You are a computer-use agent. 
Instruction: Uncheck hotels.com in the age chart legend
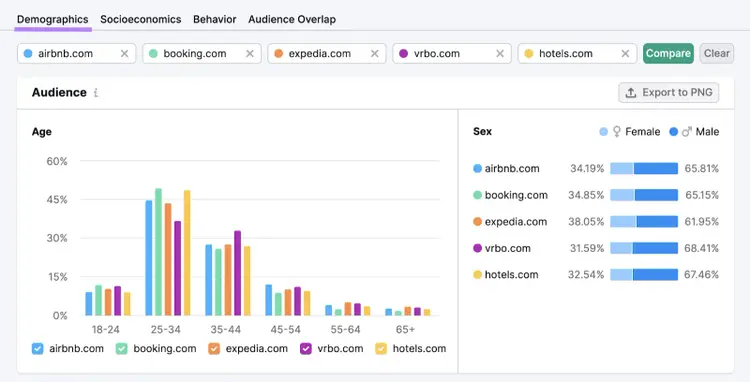point(381,349)
